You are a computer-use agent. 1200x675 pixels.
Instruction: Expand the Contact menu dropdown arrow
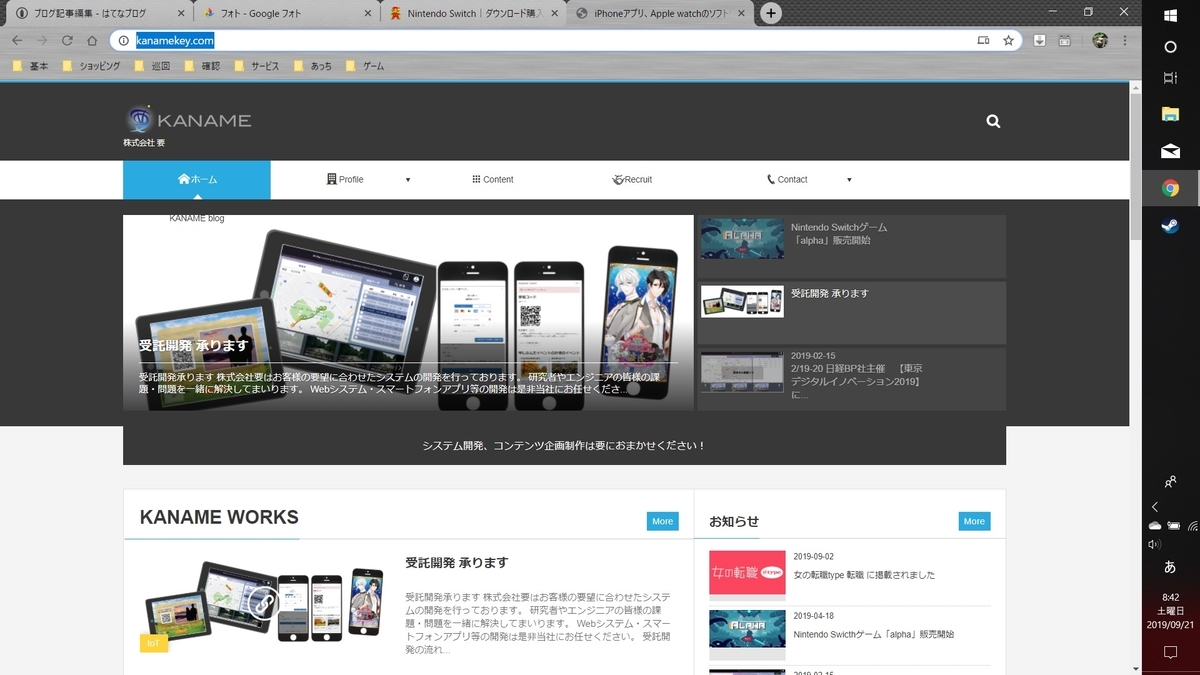[x=849, y=180]
